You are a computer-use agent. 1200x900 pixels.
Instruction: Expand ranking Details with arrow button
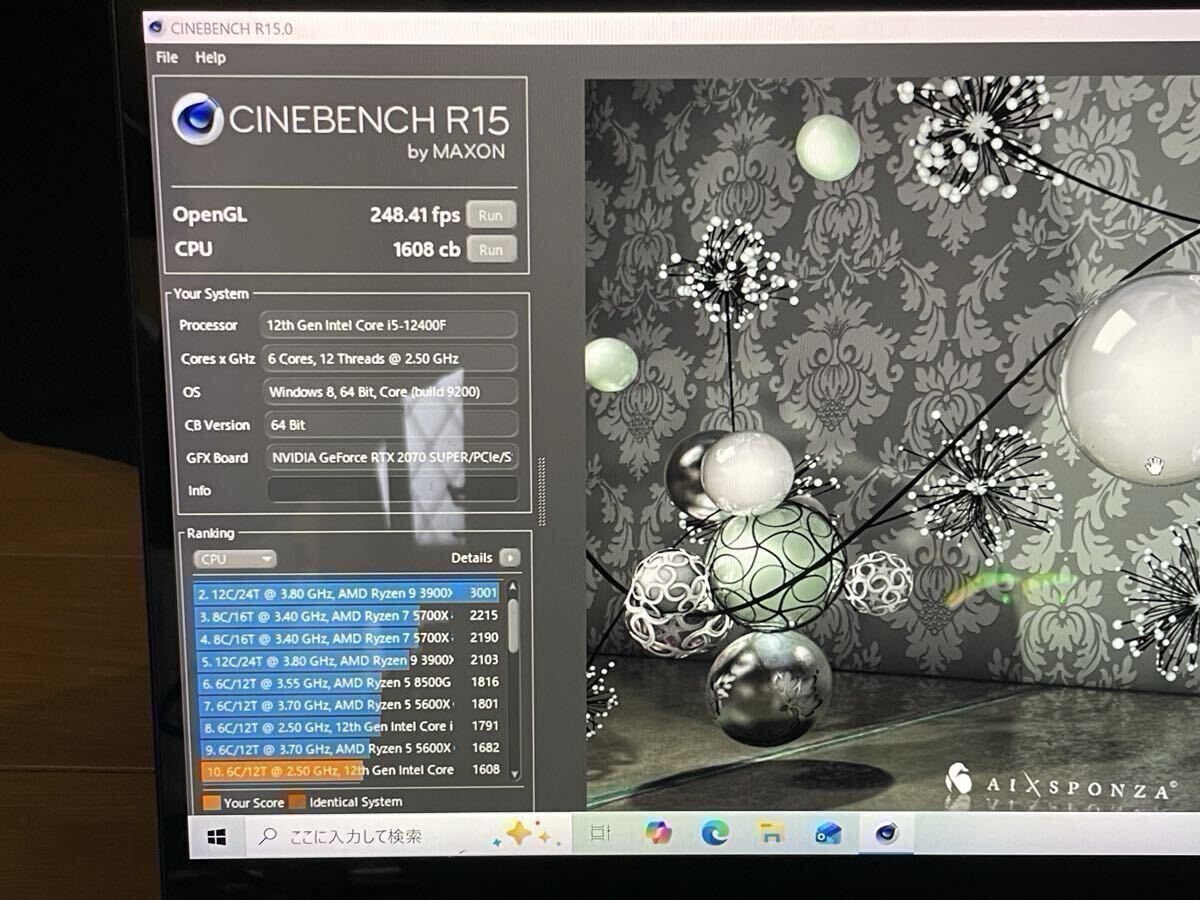510,558
